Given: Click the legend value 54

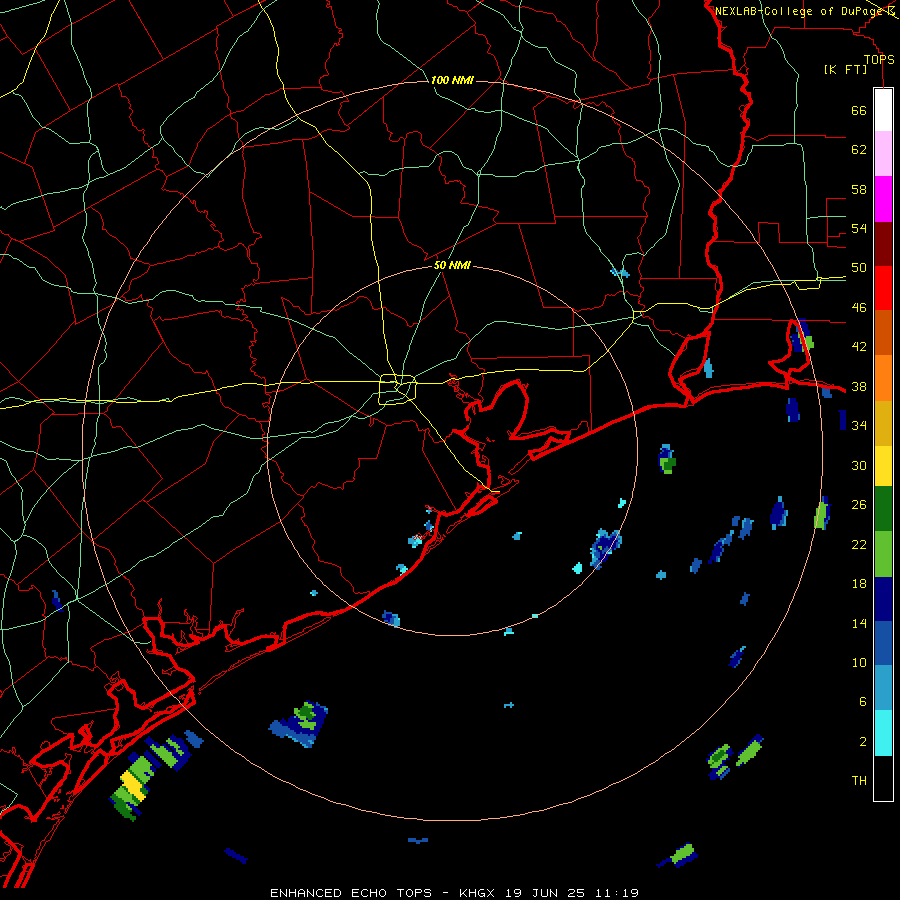Looking at the screenshot, I should tap(859, 228).
